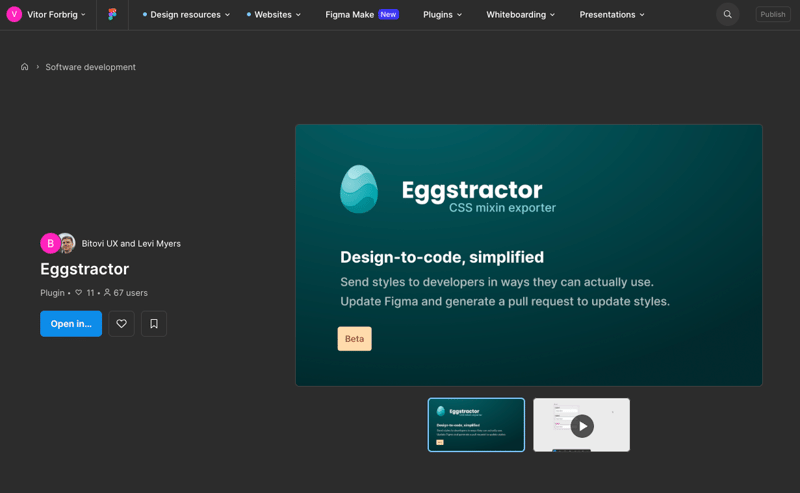This screenshot has height=493, width=800.
Task: Click the 67 users count
Action: pos(126,293)
